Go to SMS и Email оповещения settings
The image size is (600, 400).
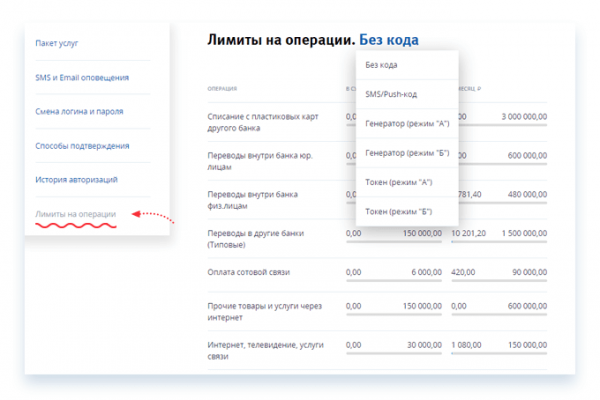82,78
